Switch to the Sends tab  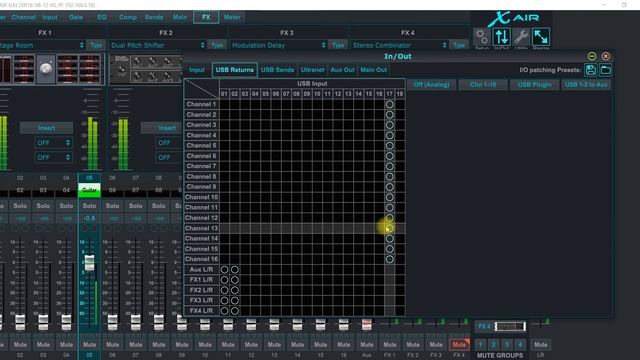tap(154, 17)
